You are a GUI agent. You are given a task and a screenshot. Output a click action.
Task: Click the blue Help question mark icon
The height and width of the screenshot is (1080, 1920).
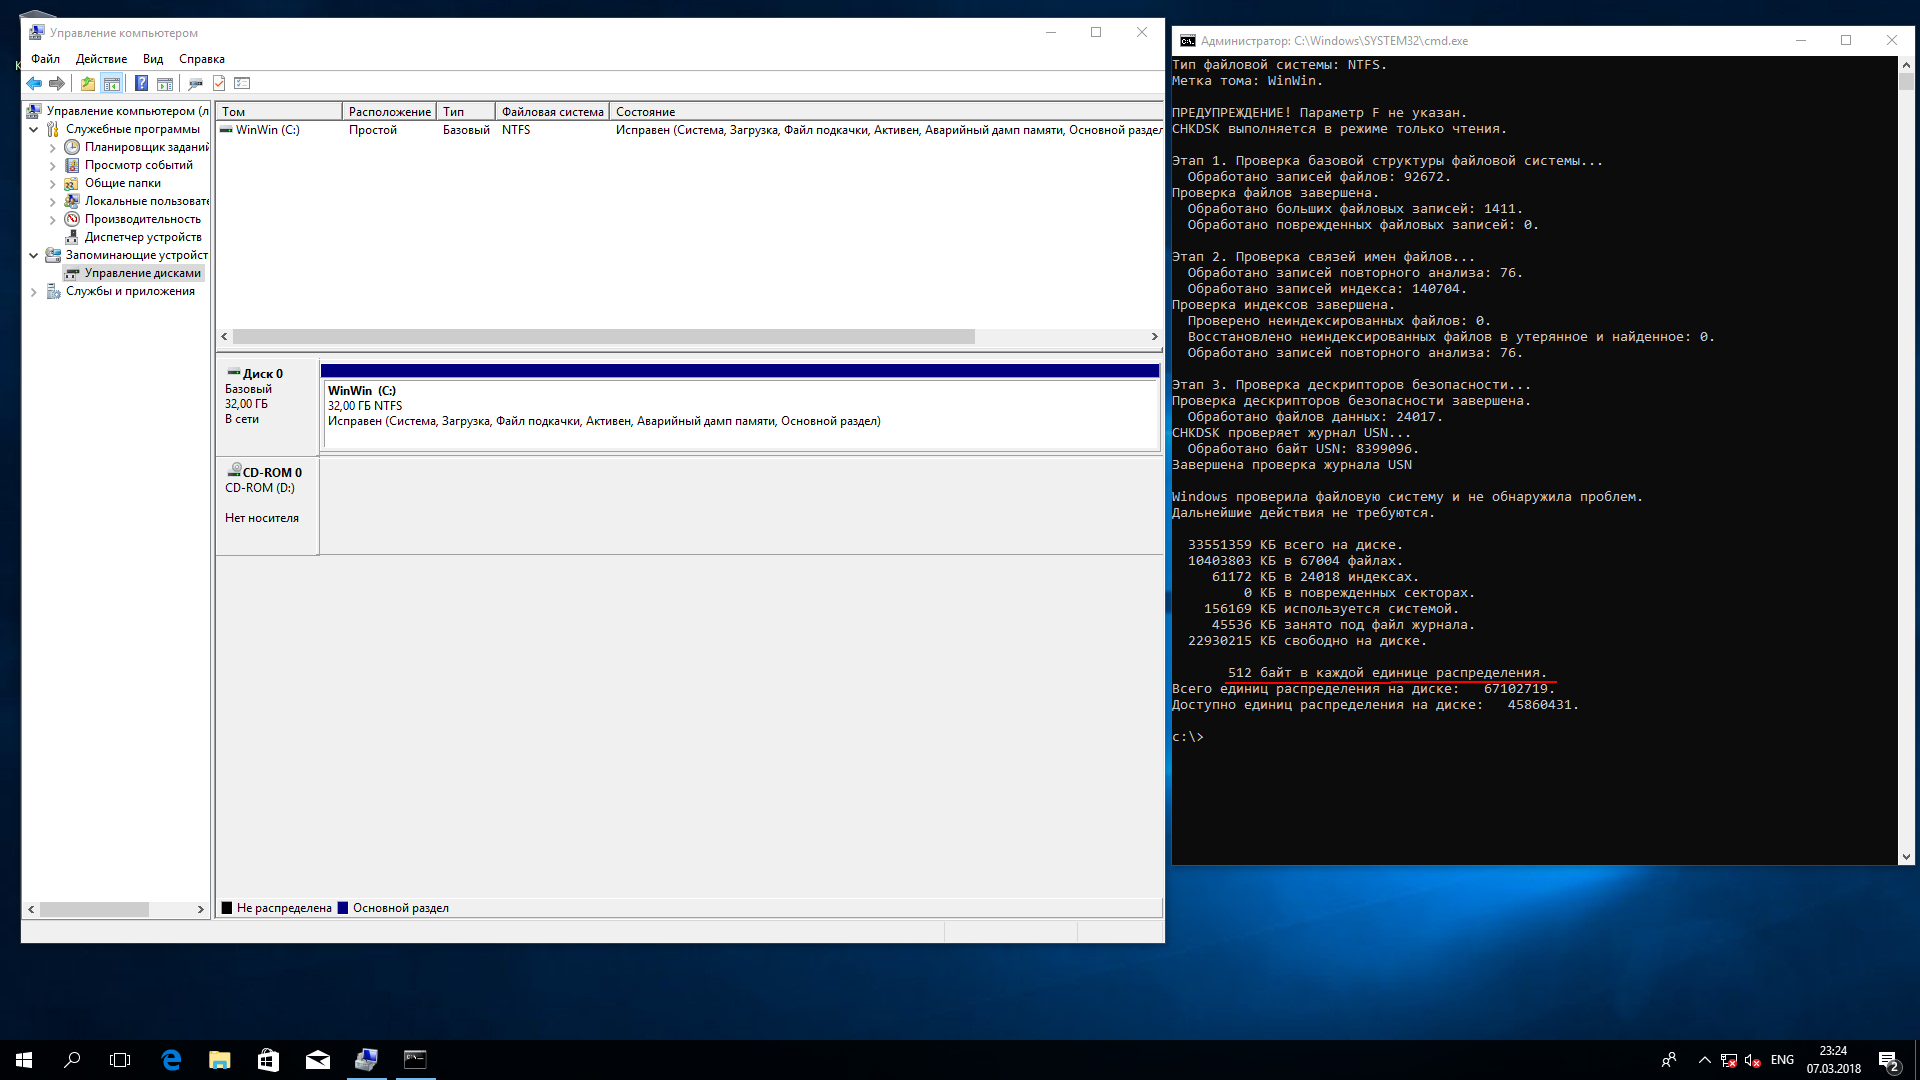(x=141, y=84)
